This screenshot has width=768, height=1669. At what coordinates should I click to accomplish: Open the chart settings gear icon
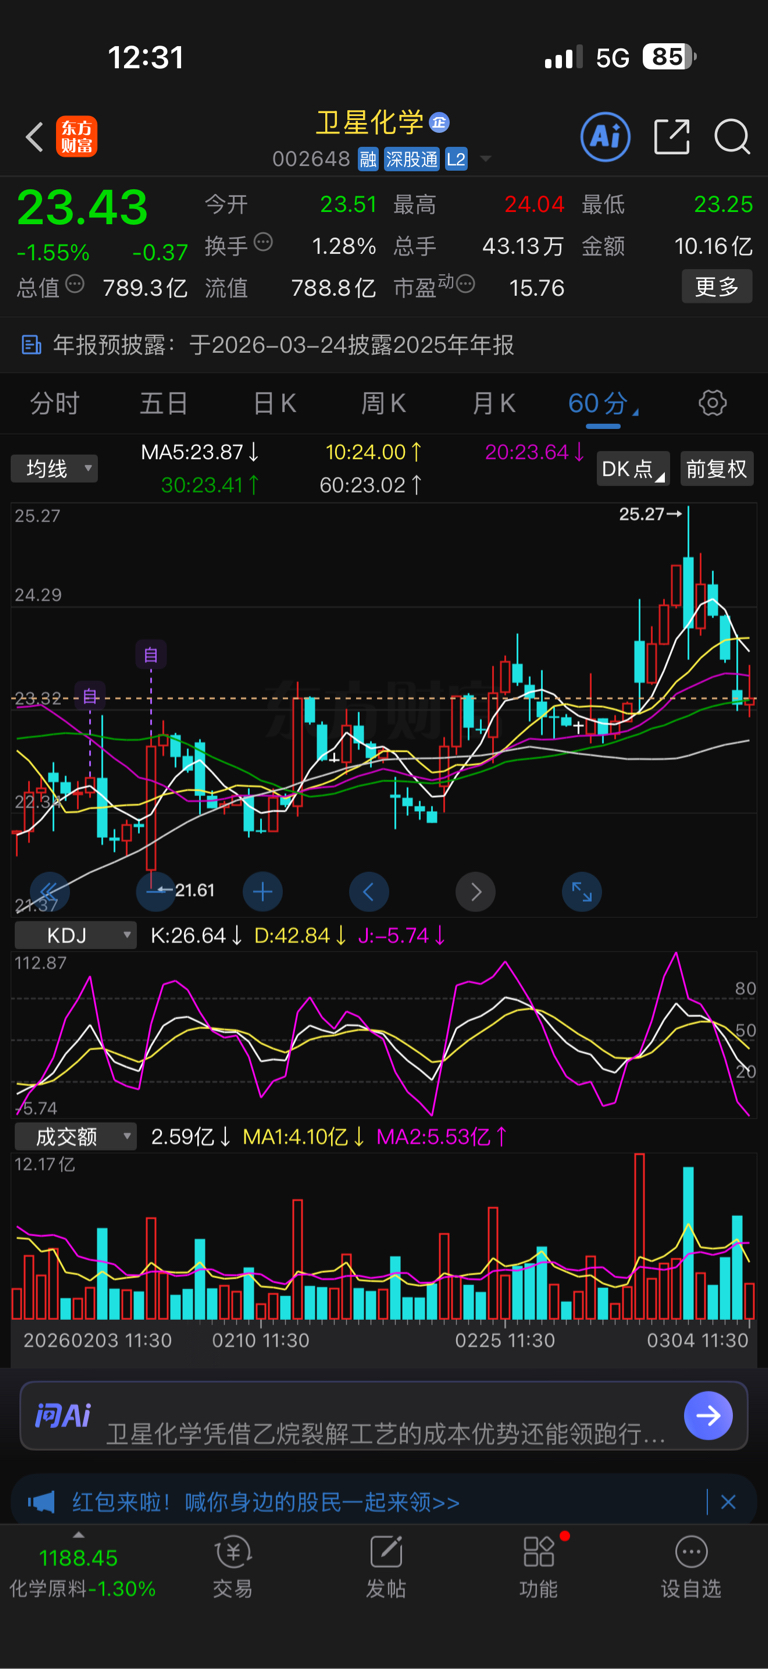point(712,403)
